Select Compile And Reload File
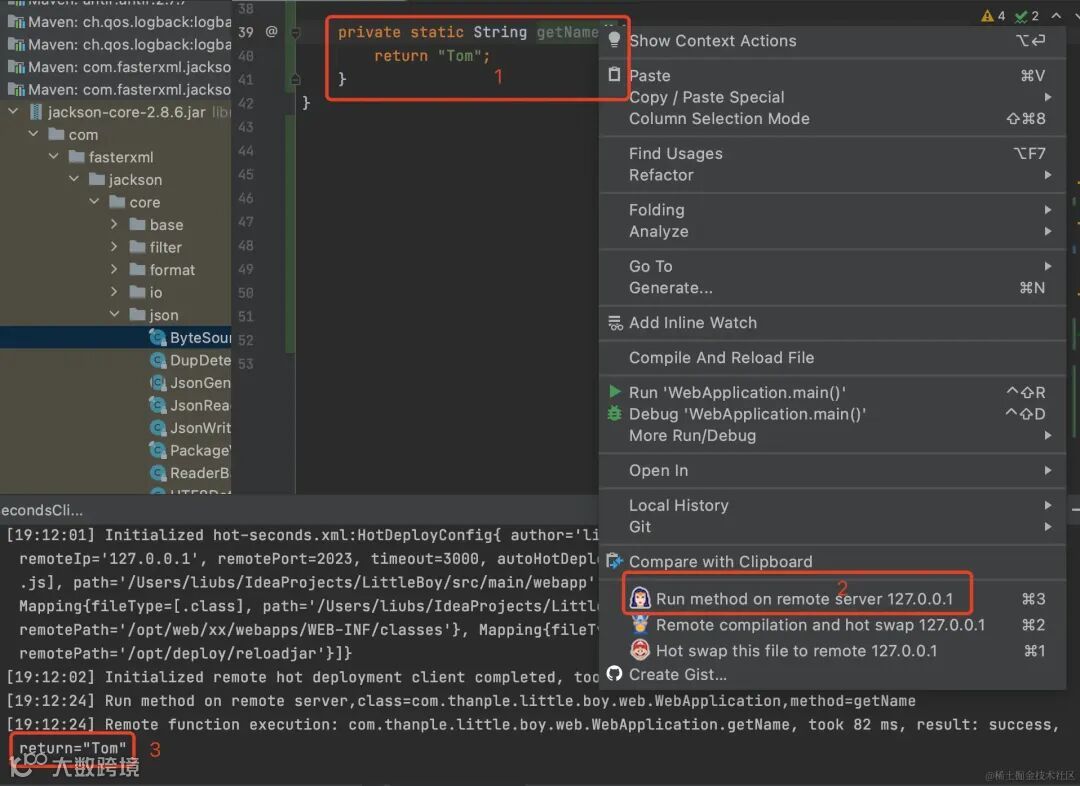The width and height of the screenshot is (1080, 786). 833,358
